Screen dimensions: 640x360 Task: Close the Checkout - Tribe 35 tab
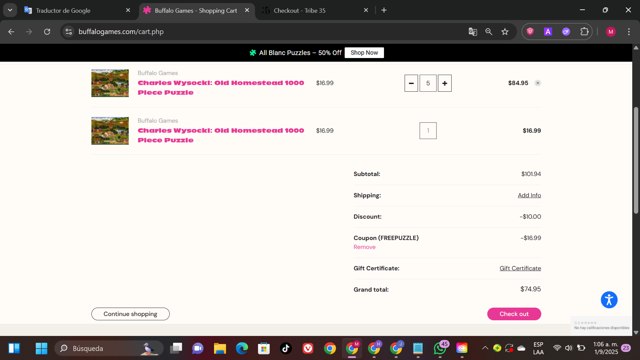366,10
